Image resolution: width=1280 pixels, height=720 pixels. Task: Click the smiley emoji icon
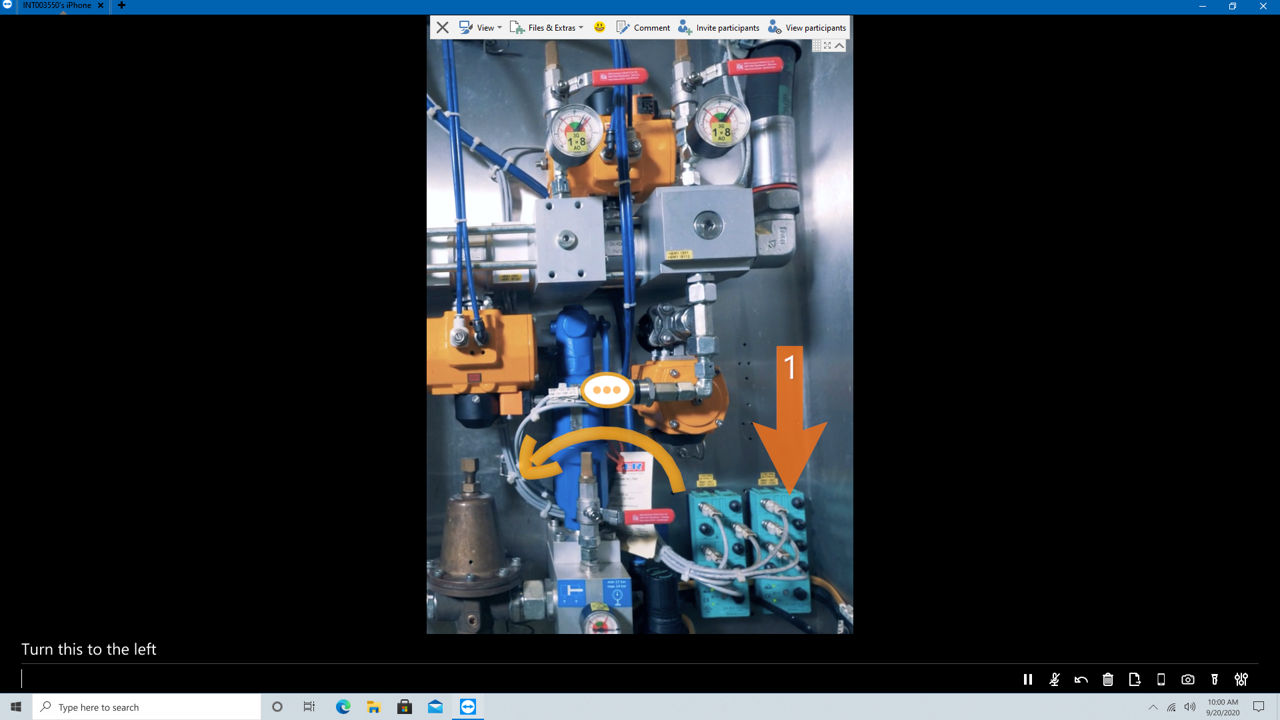click(600, 27)
